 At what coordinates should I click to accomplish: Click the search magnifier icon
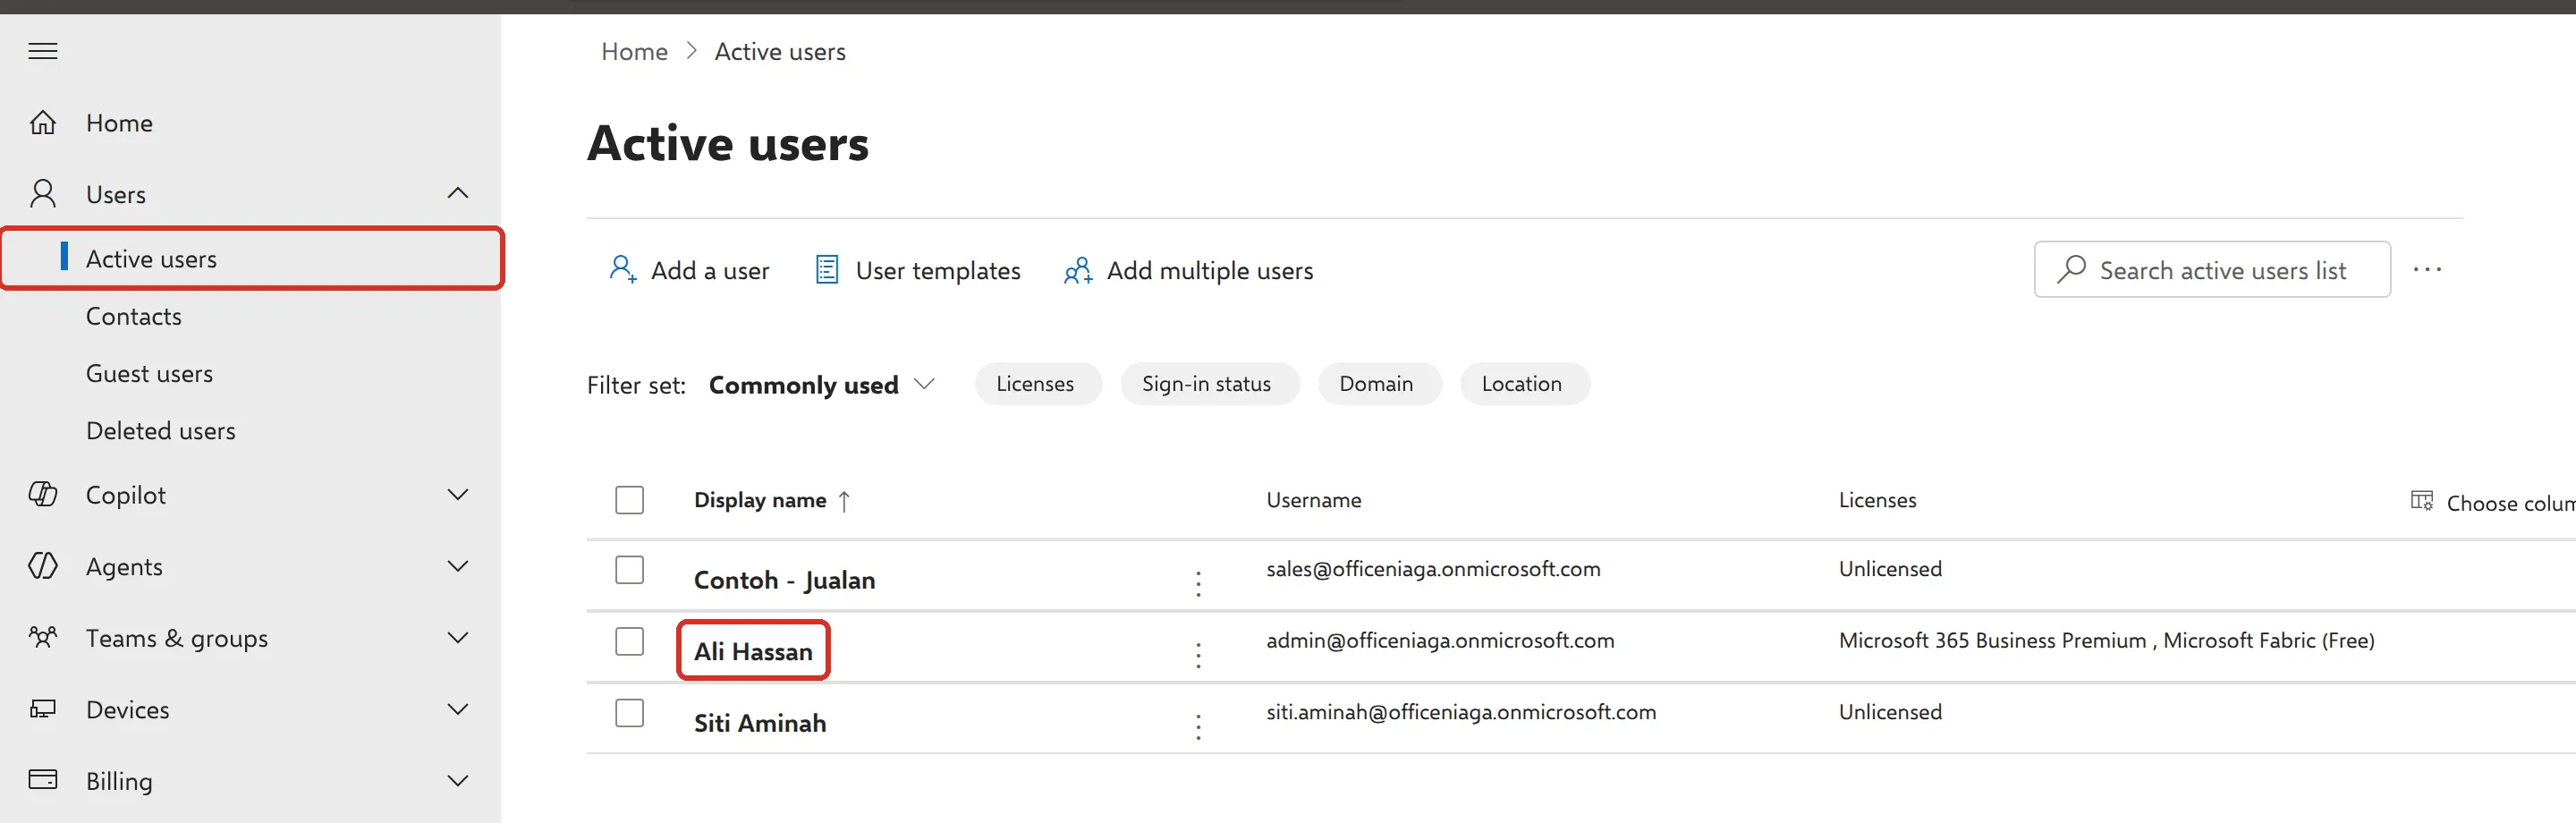(2071, 269)
